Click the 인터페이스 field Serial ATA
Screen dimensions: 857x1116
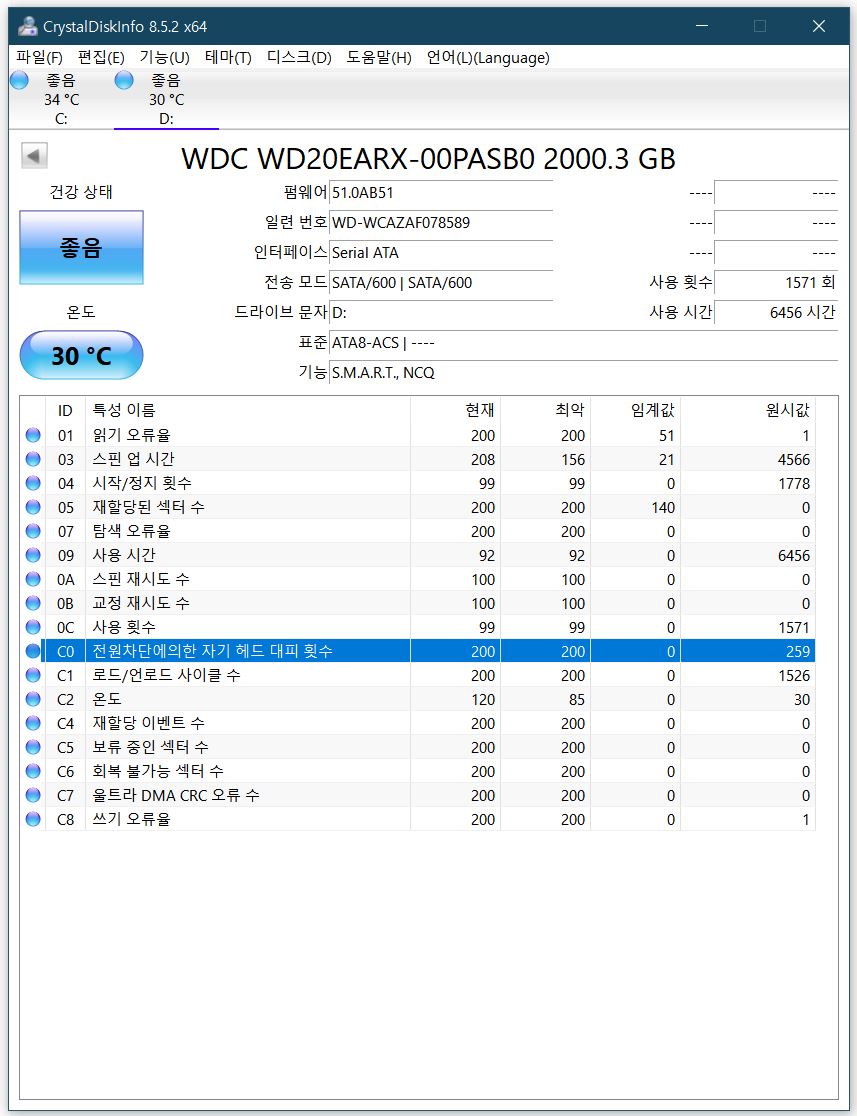441,253
